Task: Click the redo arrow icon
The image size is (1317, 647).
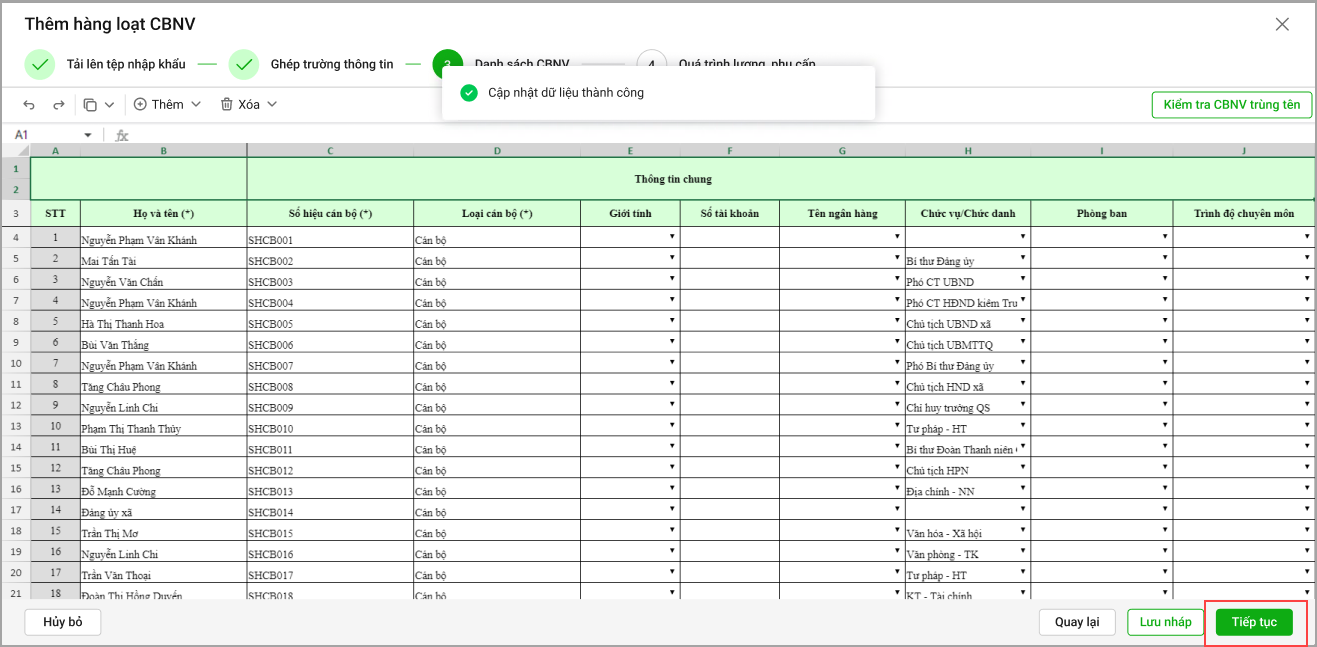Action: [x=58, y=105]
